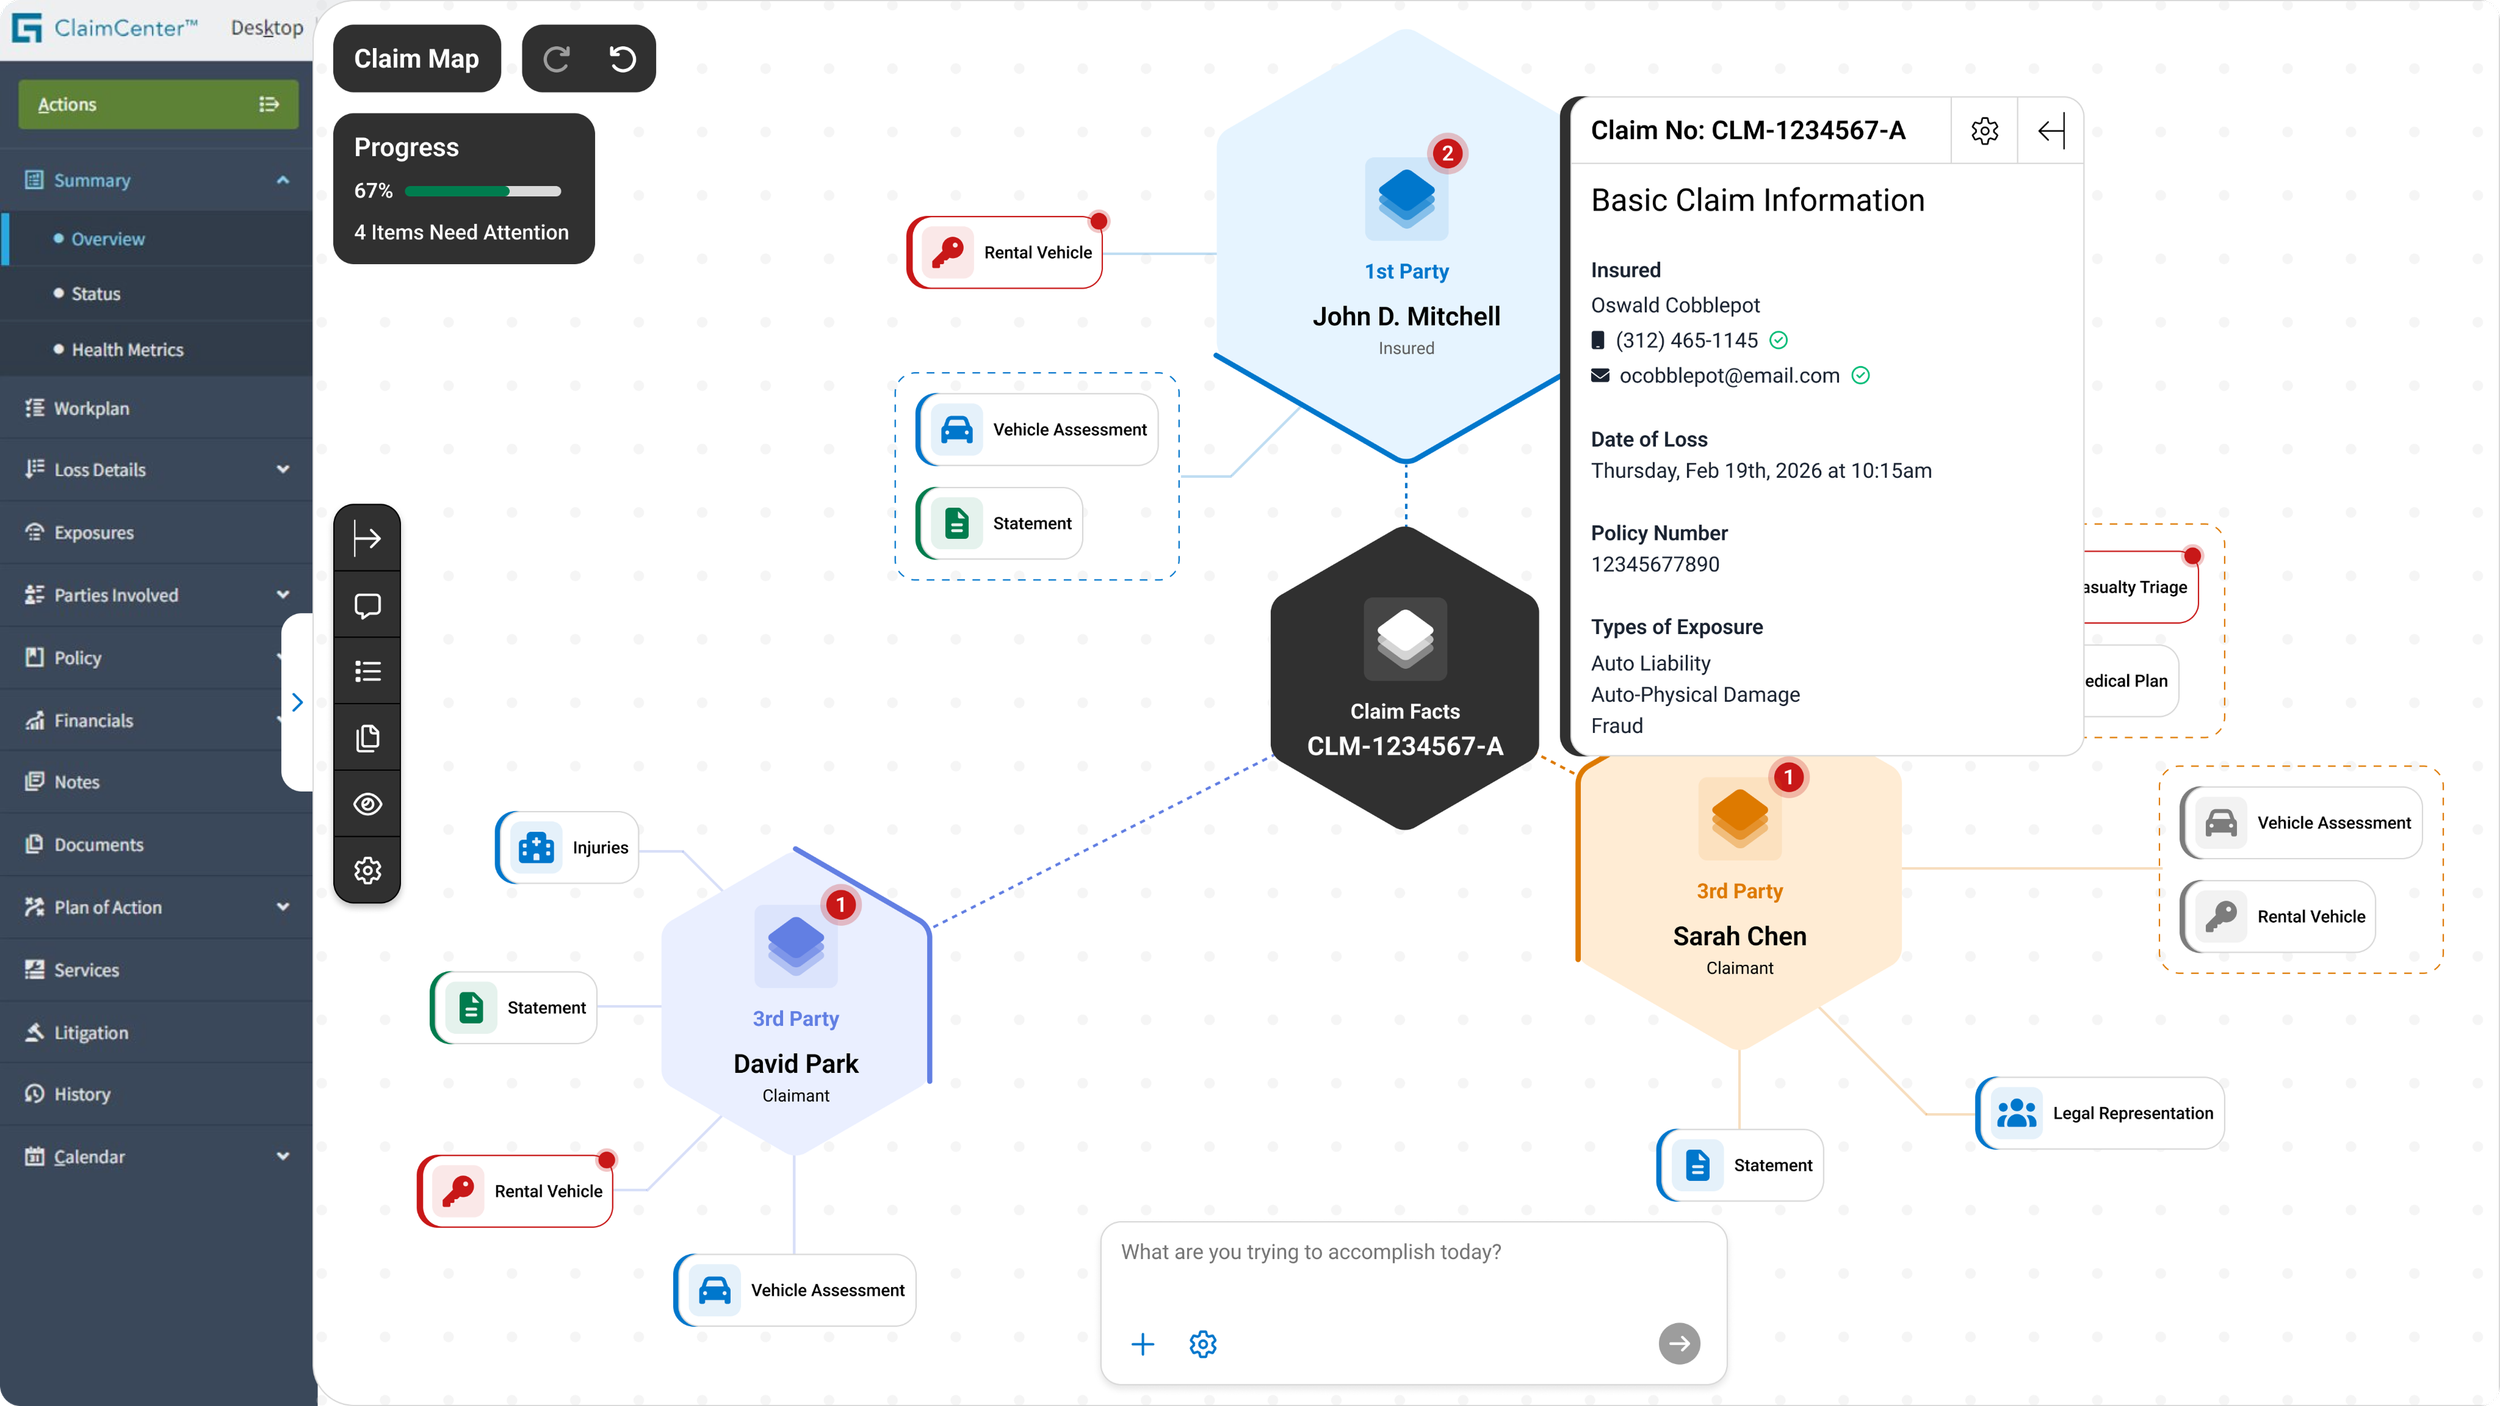Open Statement node left of David Park

[x=514, y=1008]
